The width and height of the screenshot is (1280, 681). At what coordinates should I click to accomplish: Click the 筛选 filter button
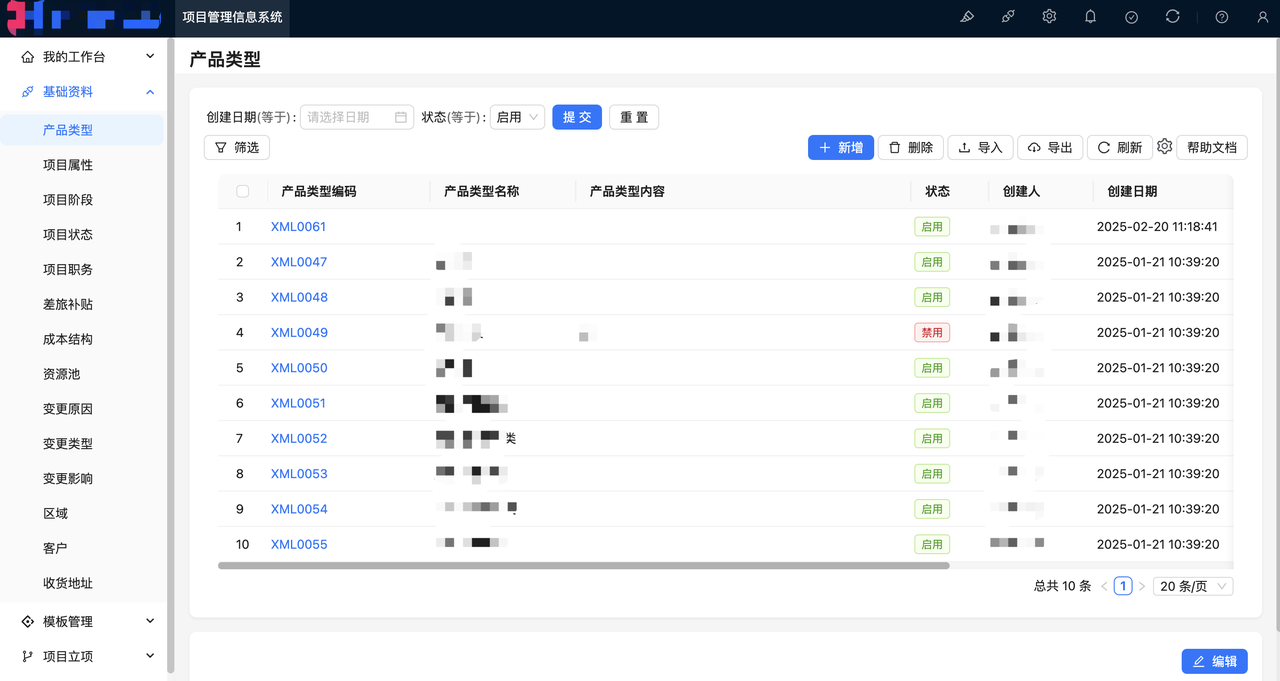tap(237, 147)
